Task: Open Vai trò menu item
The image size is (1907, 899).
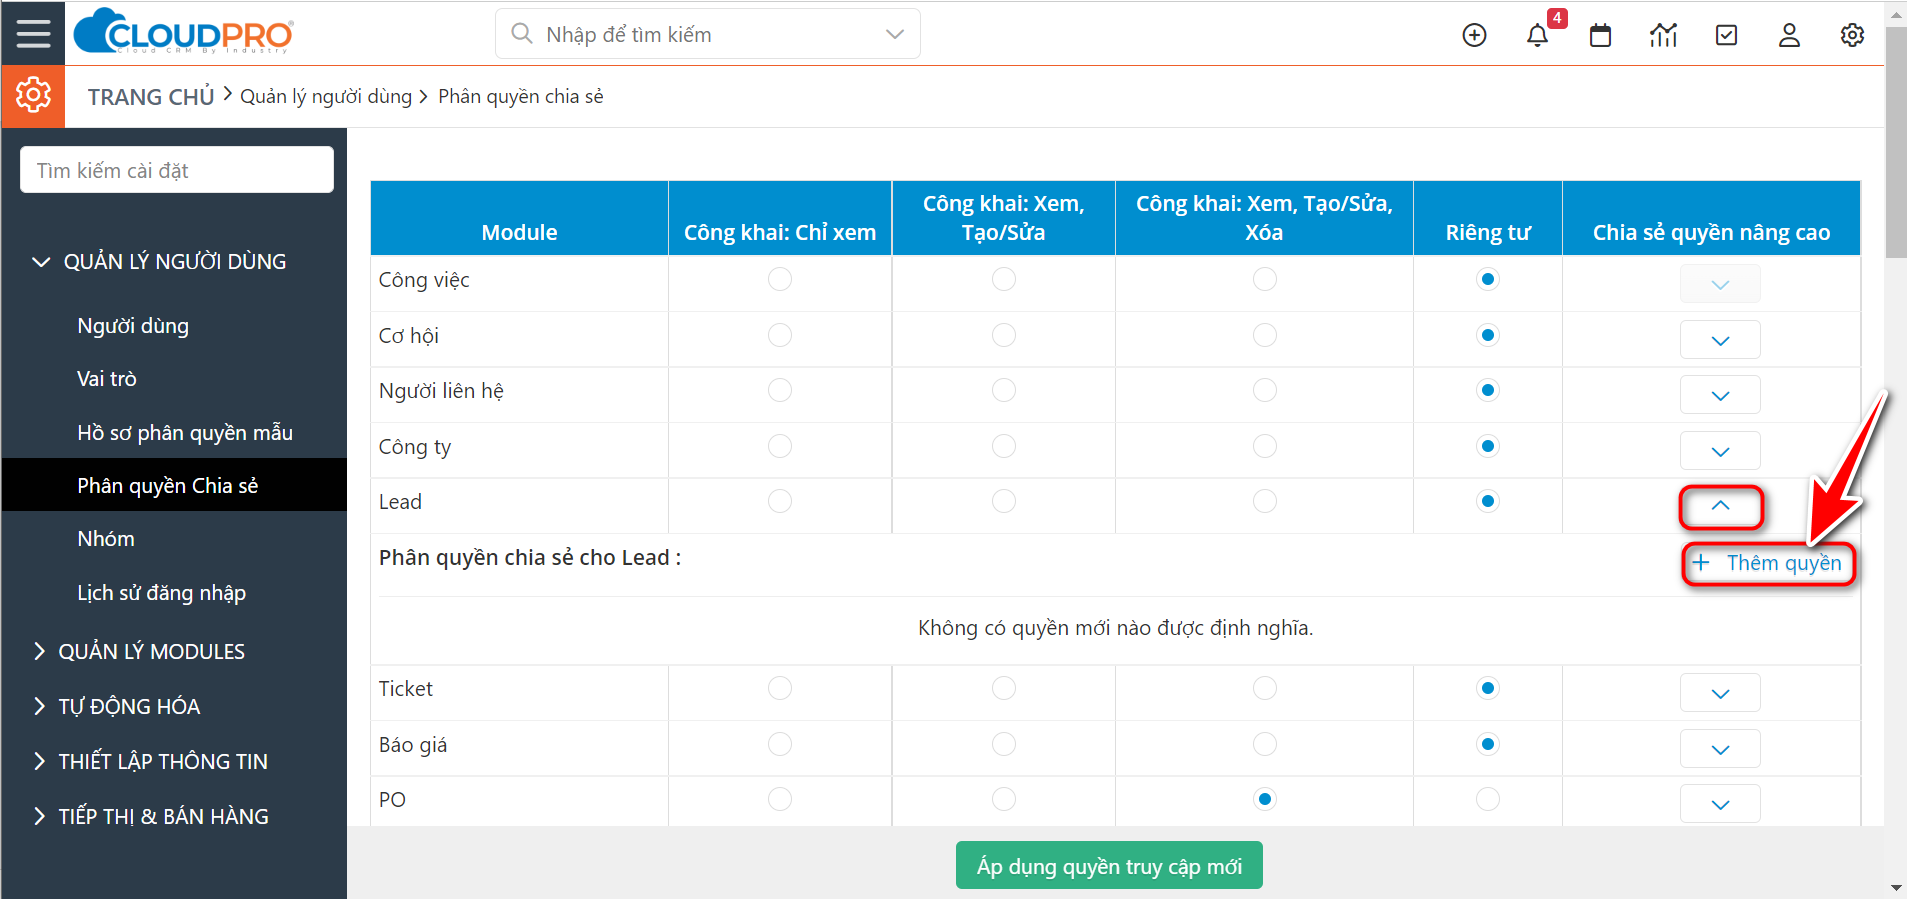Action: click(107, 379)
